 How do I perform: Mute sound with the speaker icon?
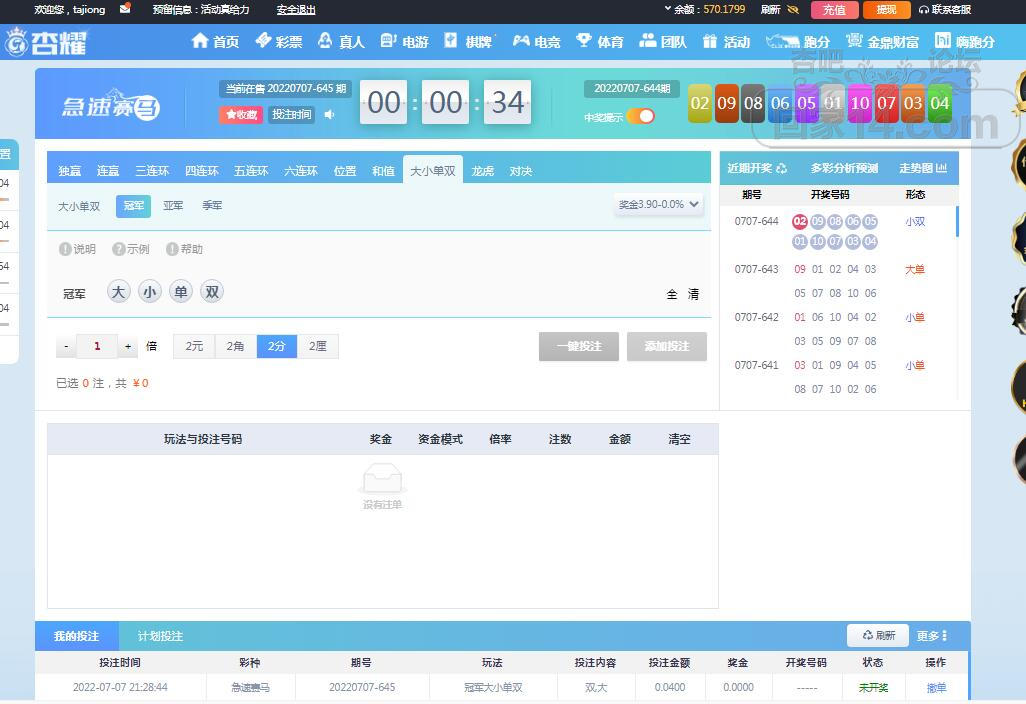[x=330, y=115]
